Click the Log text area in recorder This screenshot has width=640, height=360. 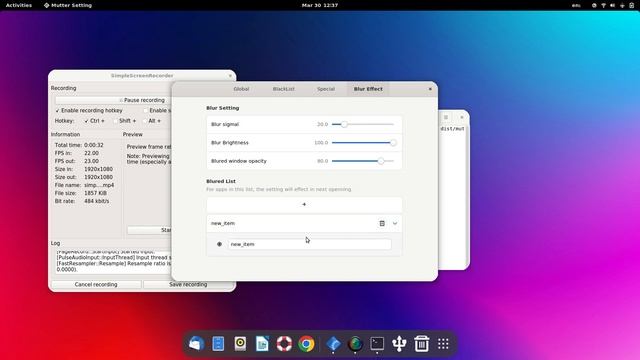[x=113, y=262]
